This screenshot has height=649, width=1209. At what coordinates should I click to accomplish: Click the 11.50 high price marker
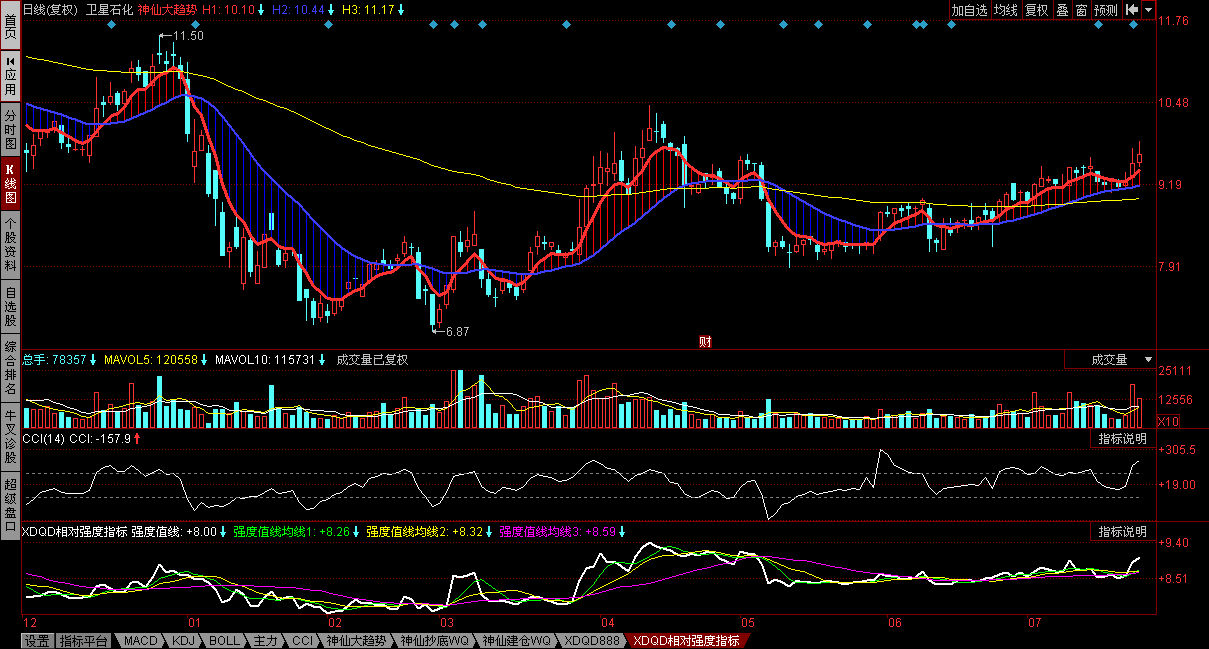click(x=187, y=36)
